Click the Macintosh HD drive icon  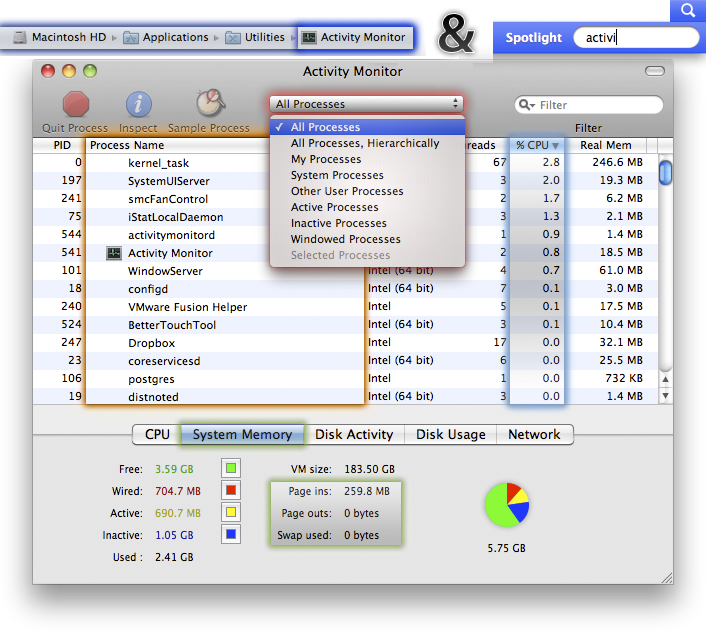click(20, 37)
